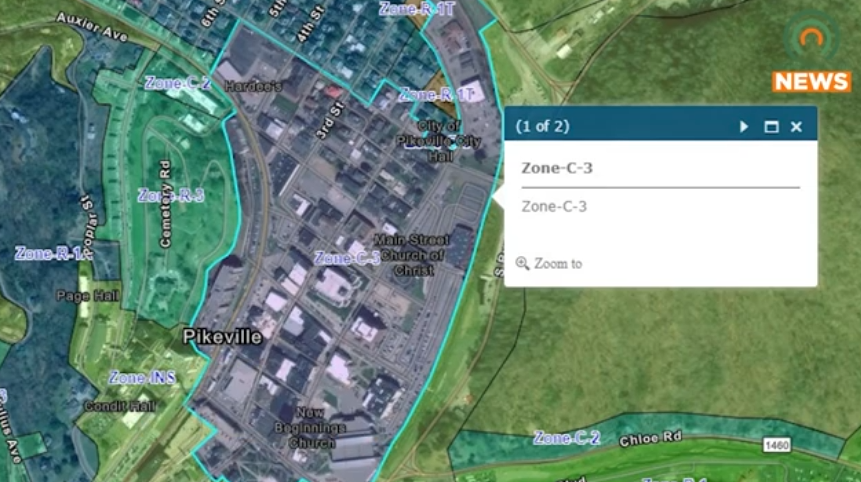Click the City of Pikeville City Hall label

point(439,142)
